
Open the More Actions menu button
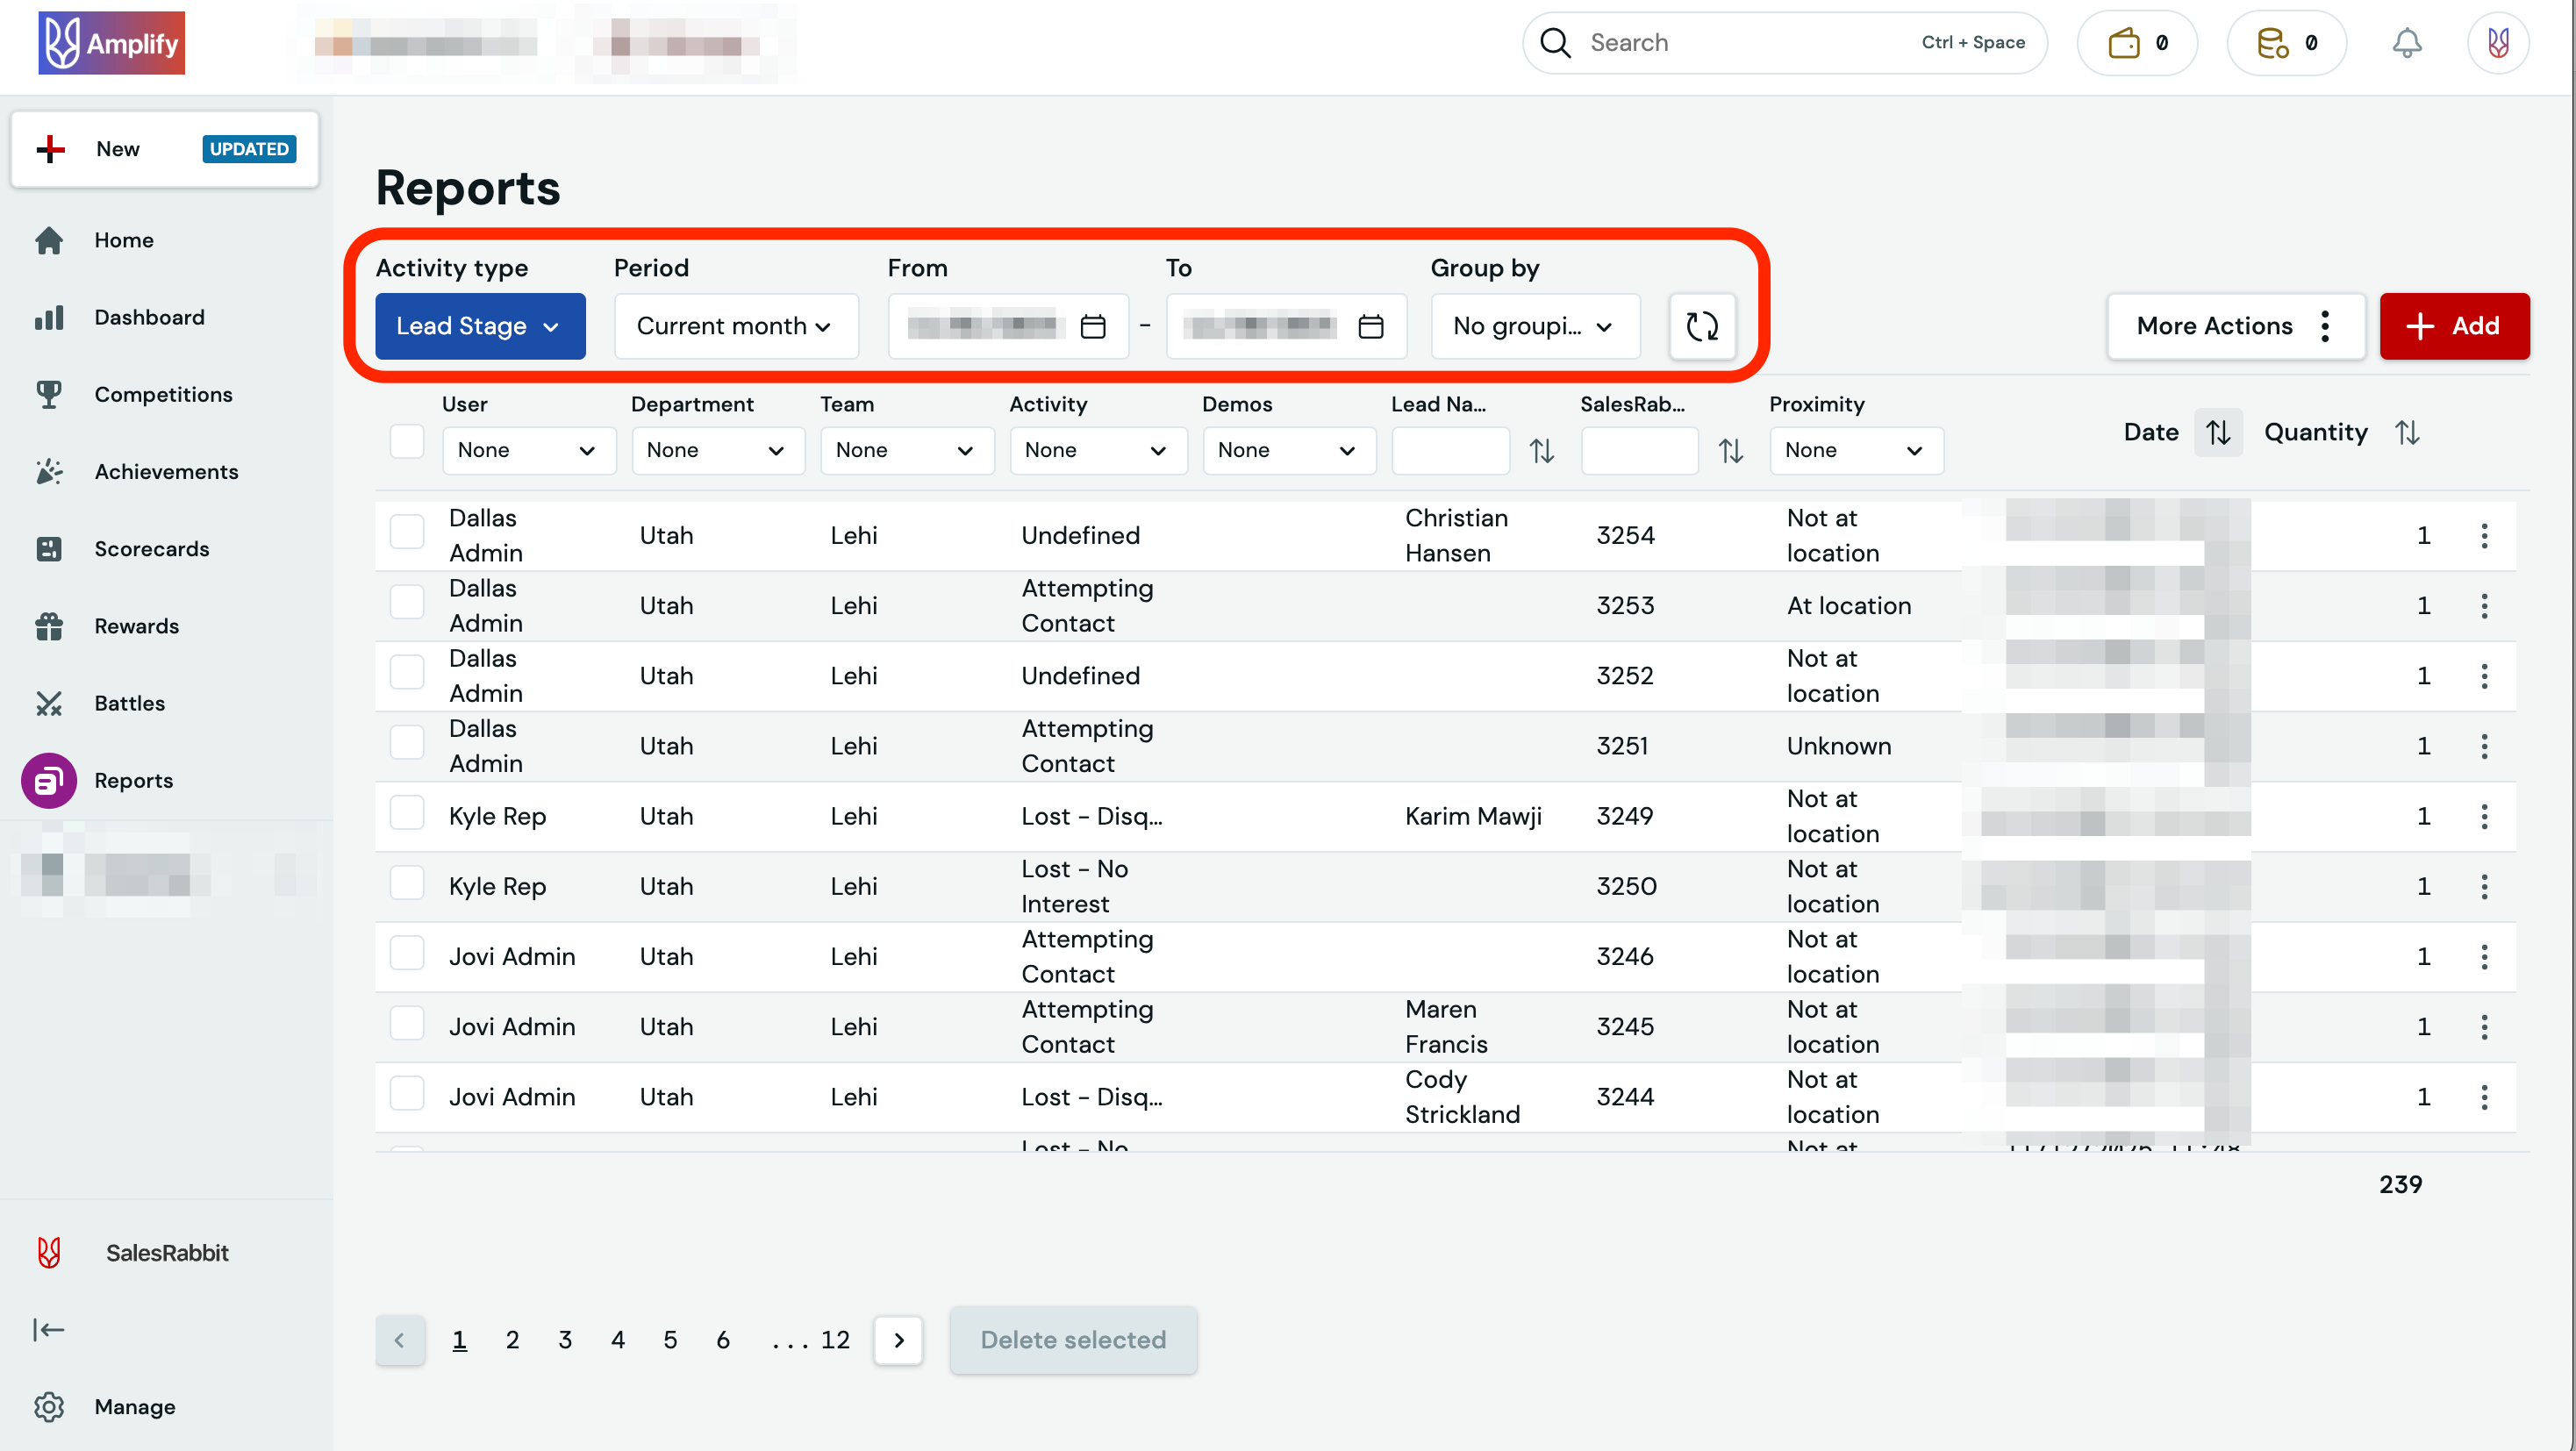[x=2235, y=326]
